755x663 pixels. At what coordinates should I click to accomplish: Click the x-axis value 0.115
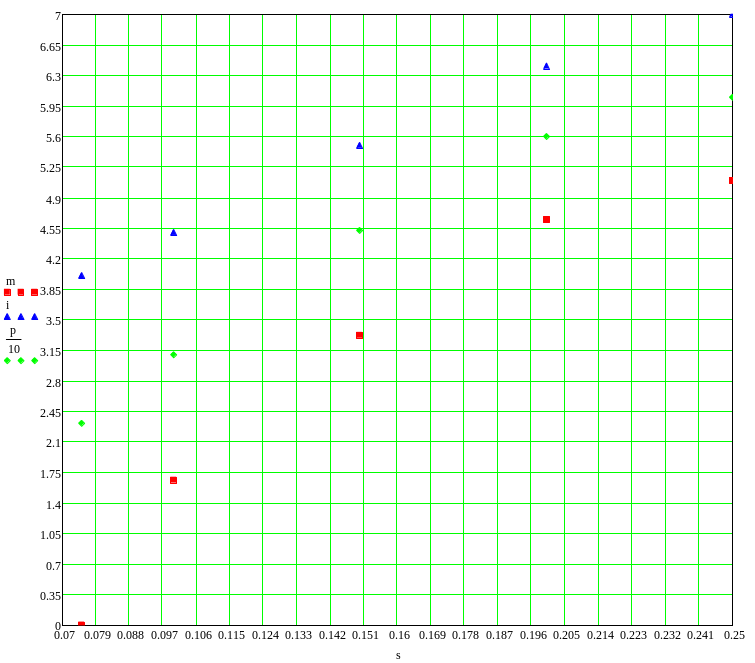pos(232,635)
